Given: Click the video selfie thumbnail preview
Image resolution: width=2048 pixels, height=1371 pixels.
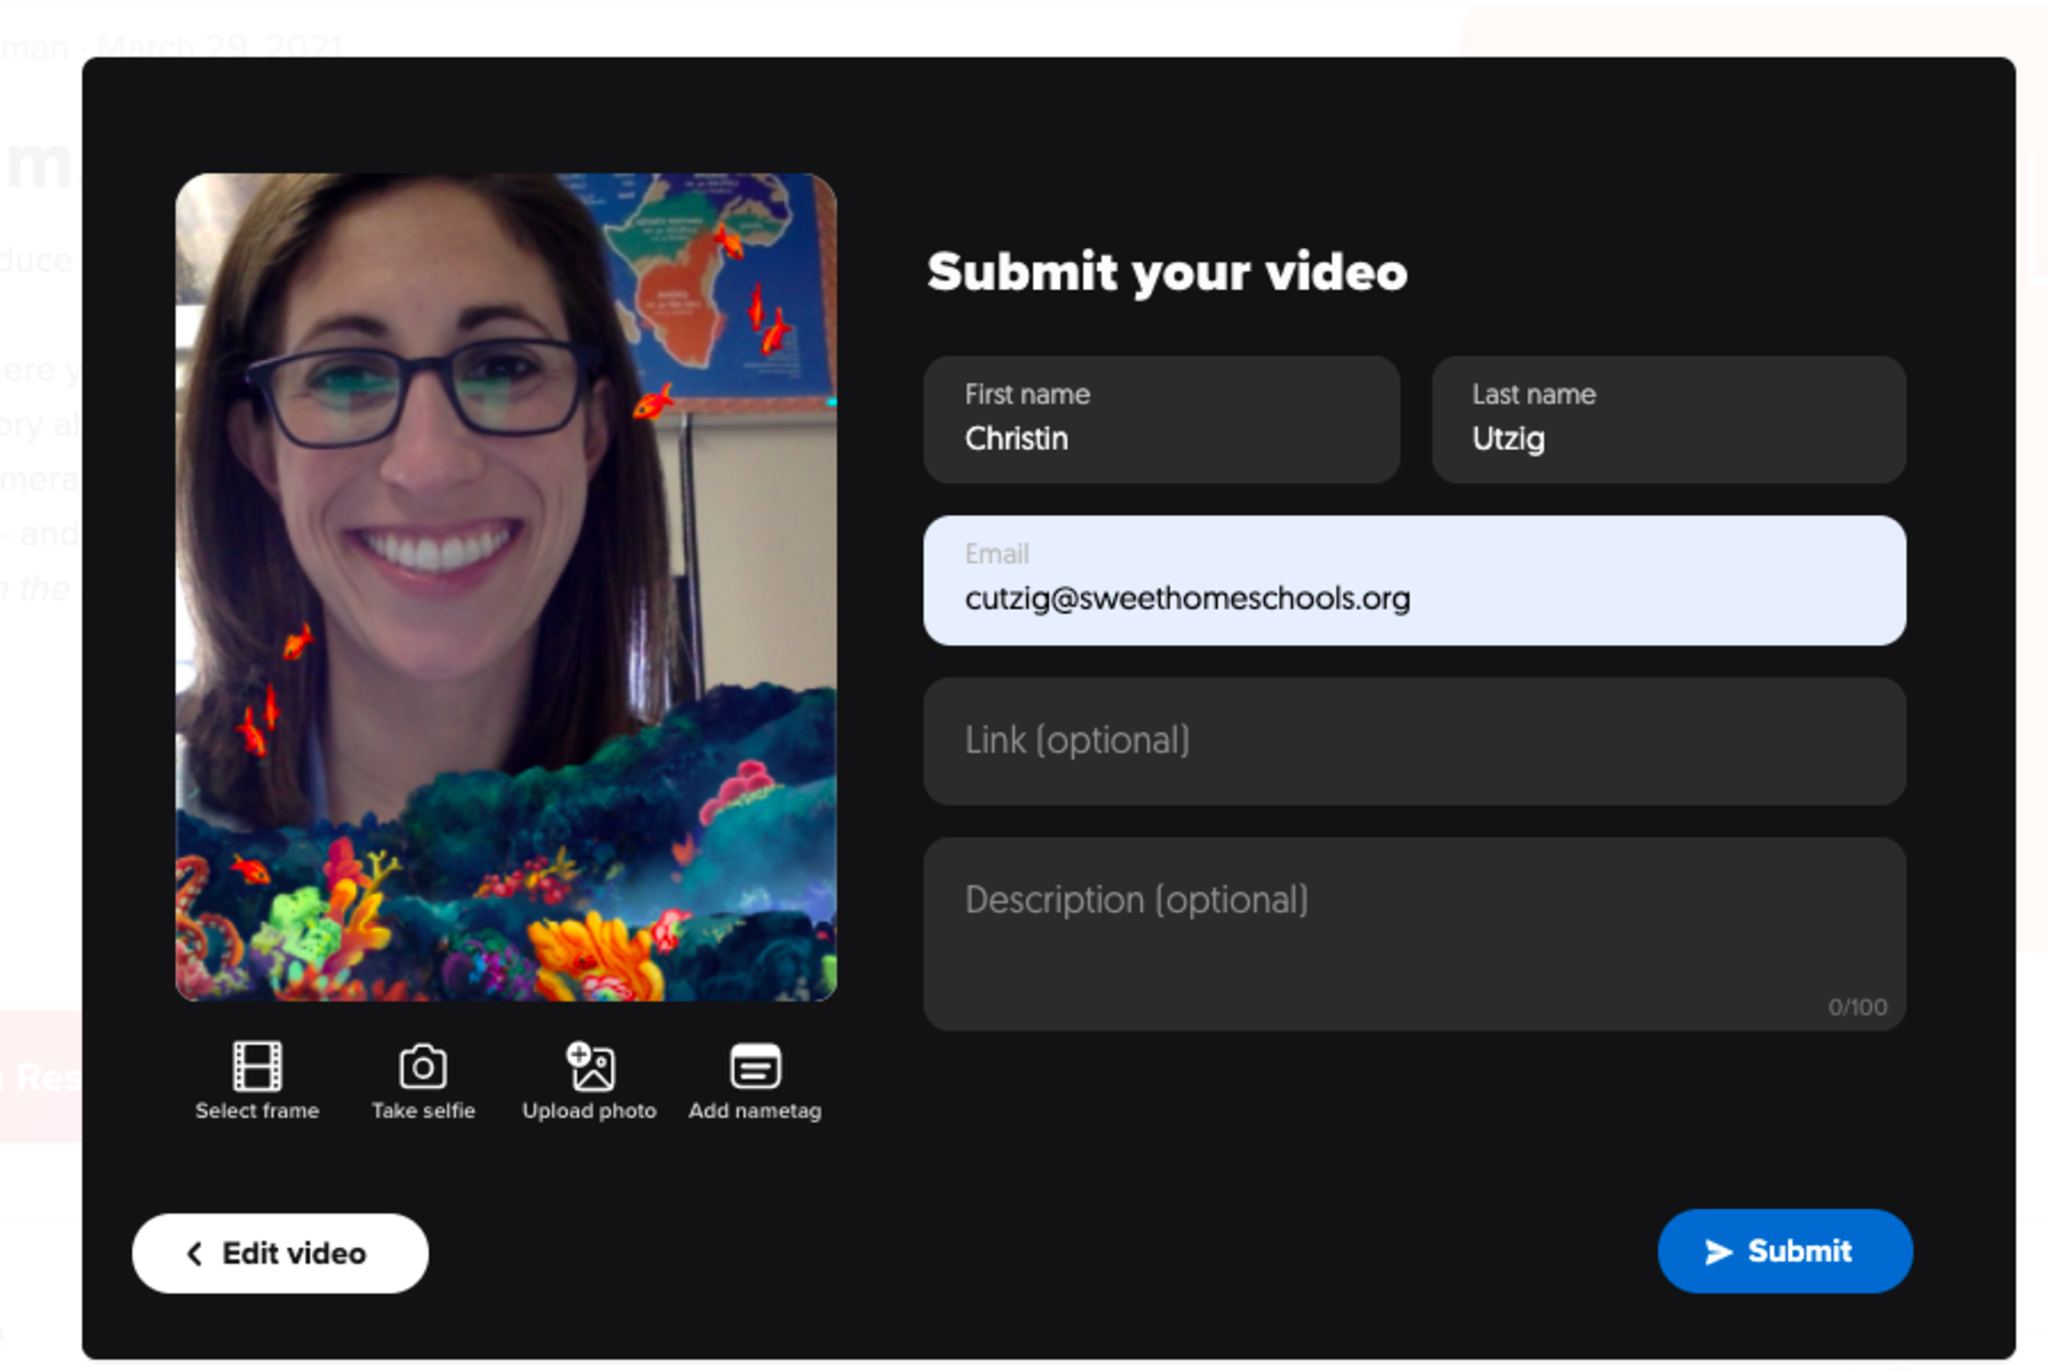Looking at the screenshot, I should click(506, 587).
